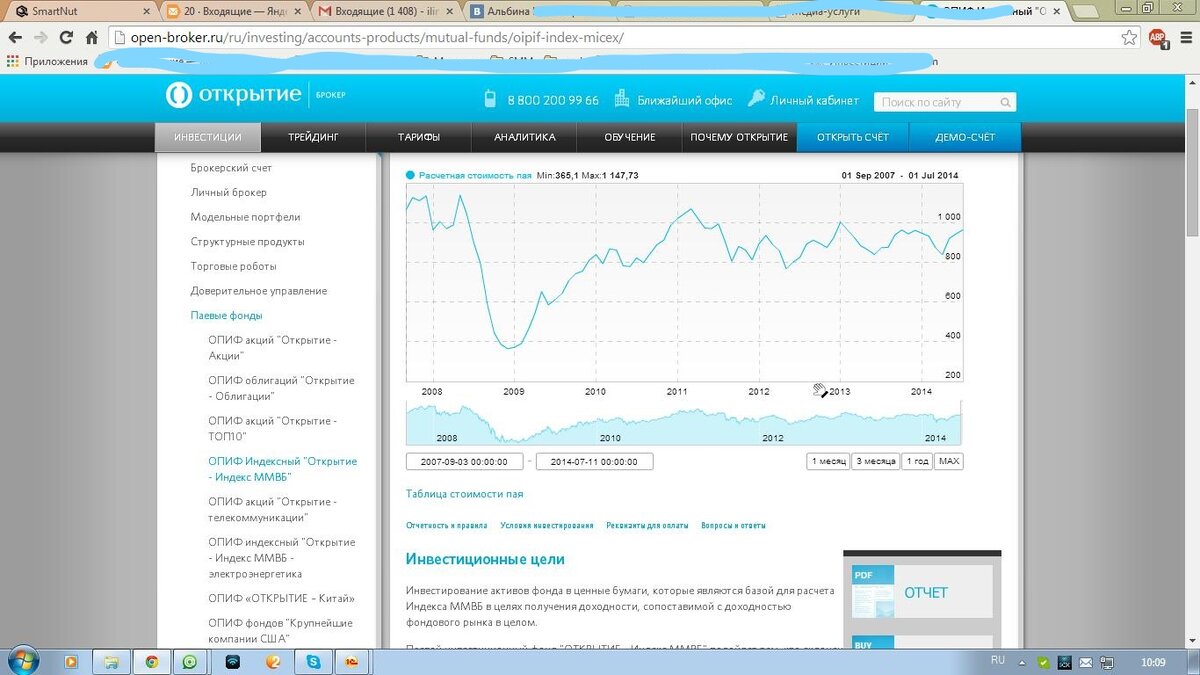Viewport: 1200px width, 675px height.
Task: Open Торговые роботы in the sidebar
Action: click(x=233, y=266)
